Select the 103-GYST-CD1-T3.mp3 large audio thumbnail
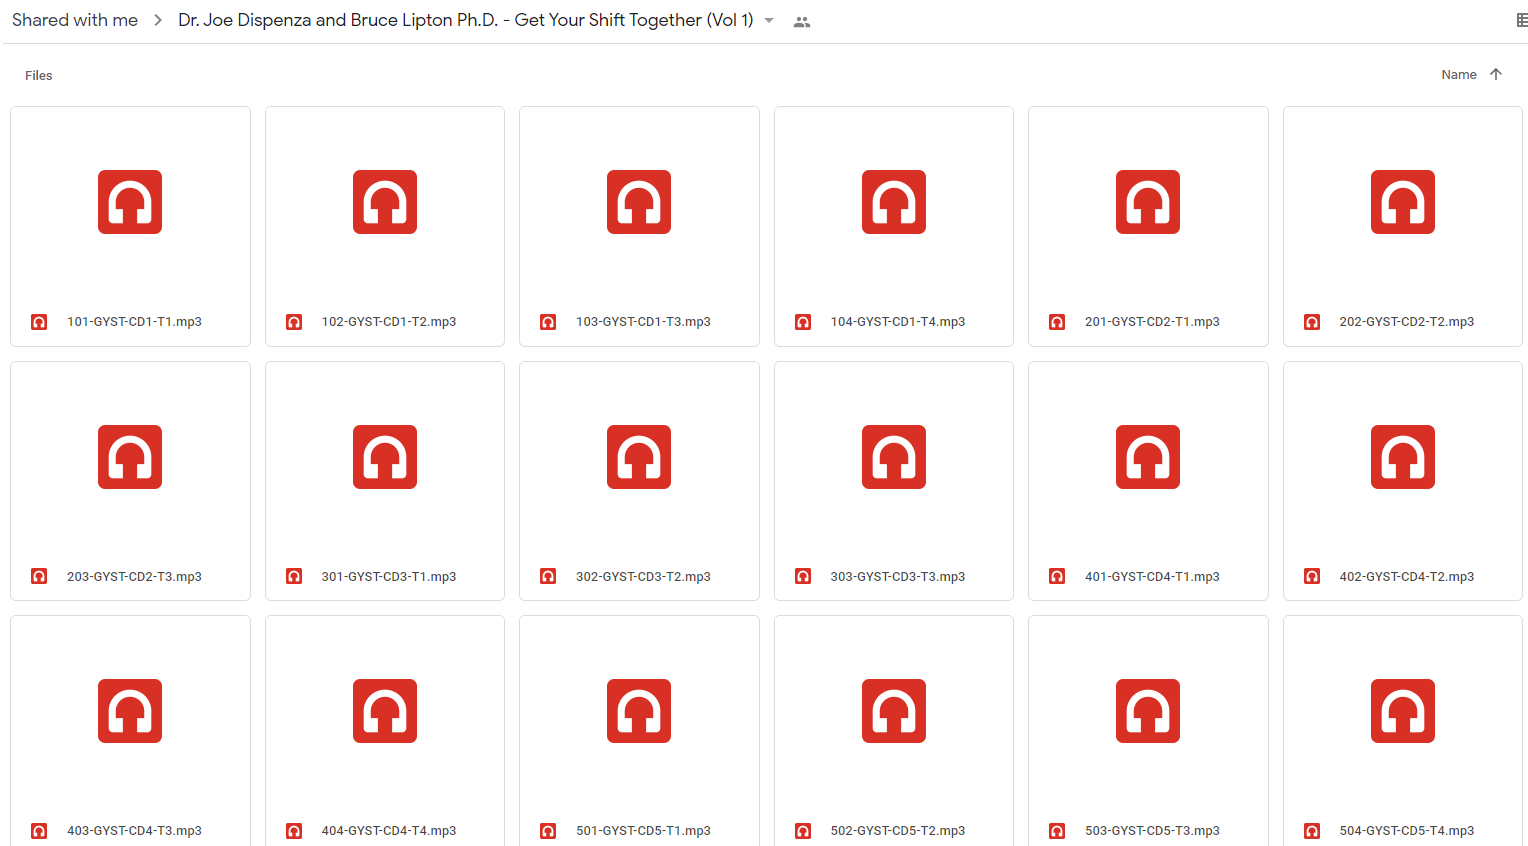This screenshot has height=846, width=1528. pos(639,202)
